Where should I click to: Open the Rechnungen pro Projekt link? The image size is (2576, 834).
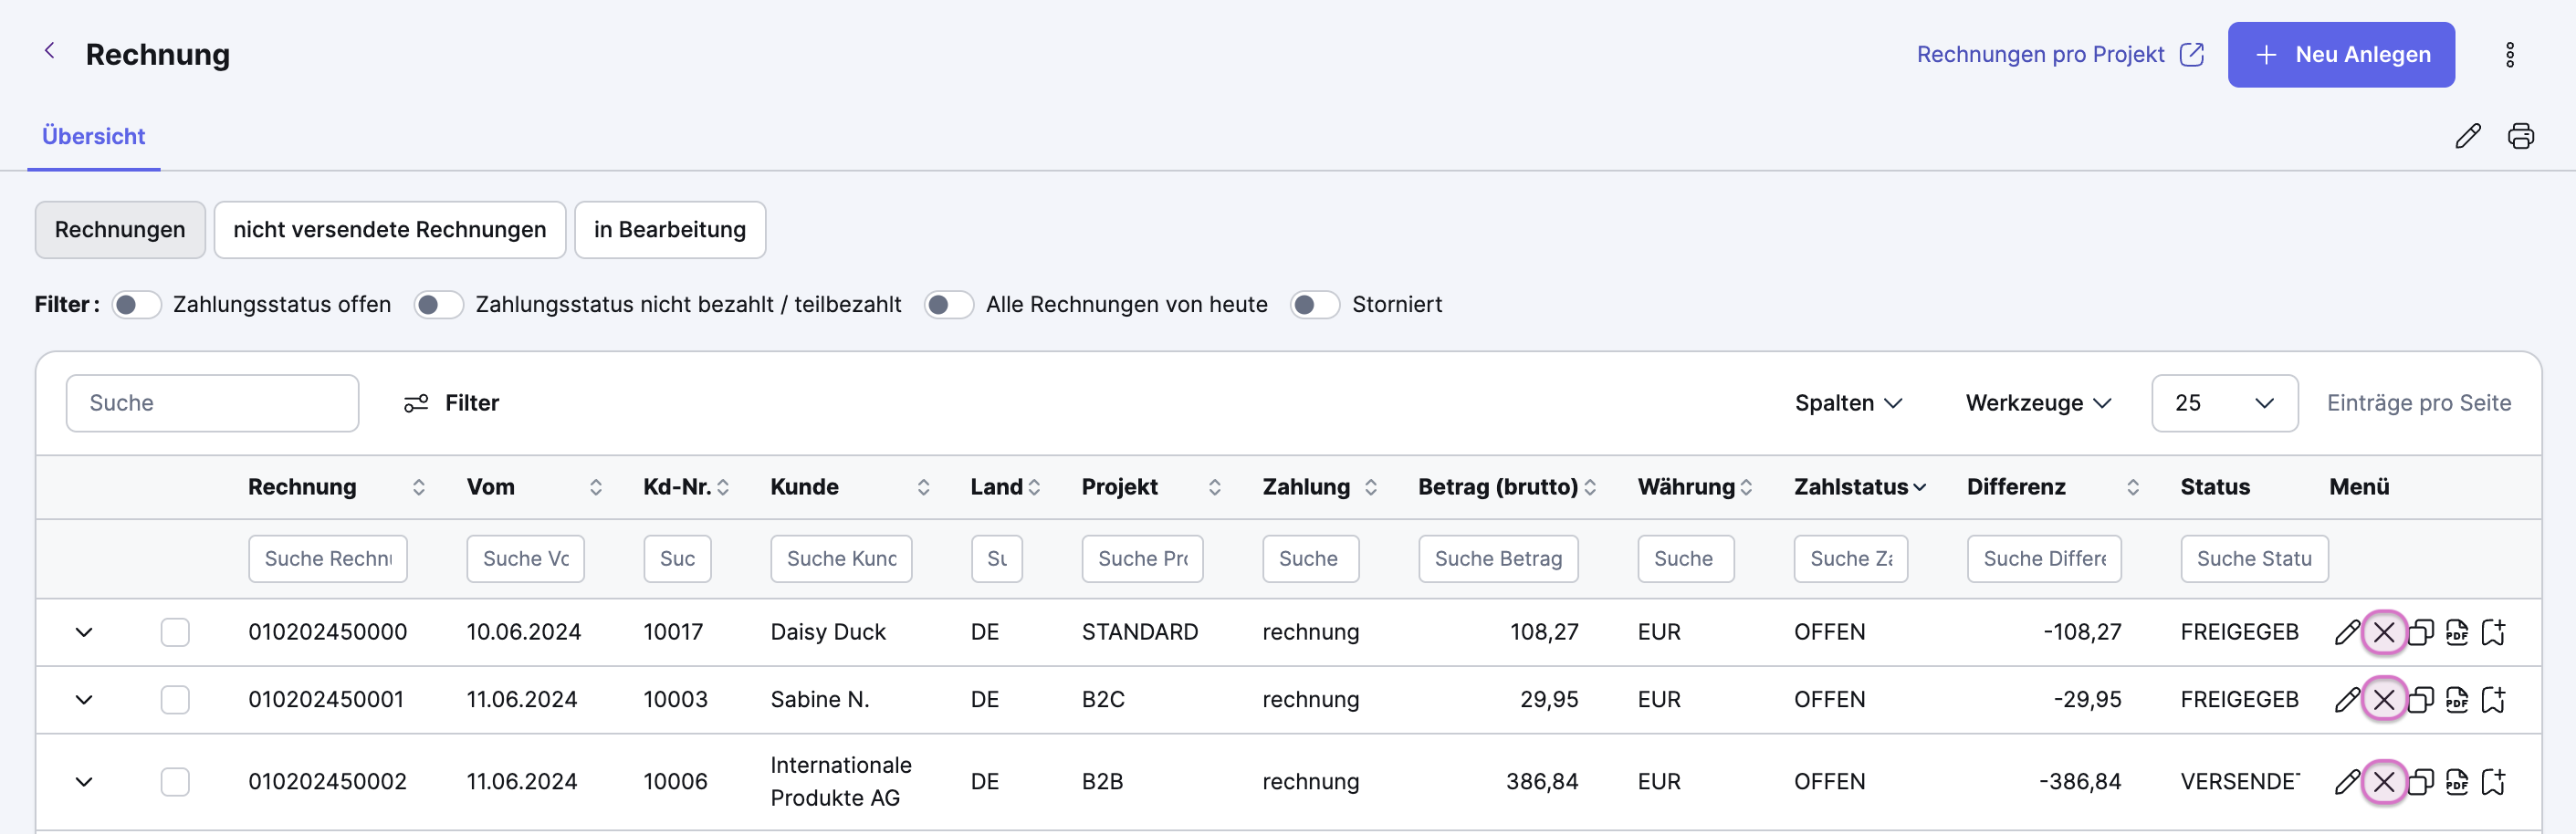click(x=2059, y=55)
